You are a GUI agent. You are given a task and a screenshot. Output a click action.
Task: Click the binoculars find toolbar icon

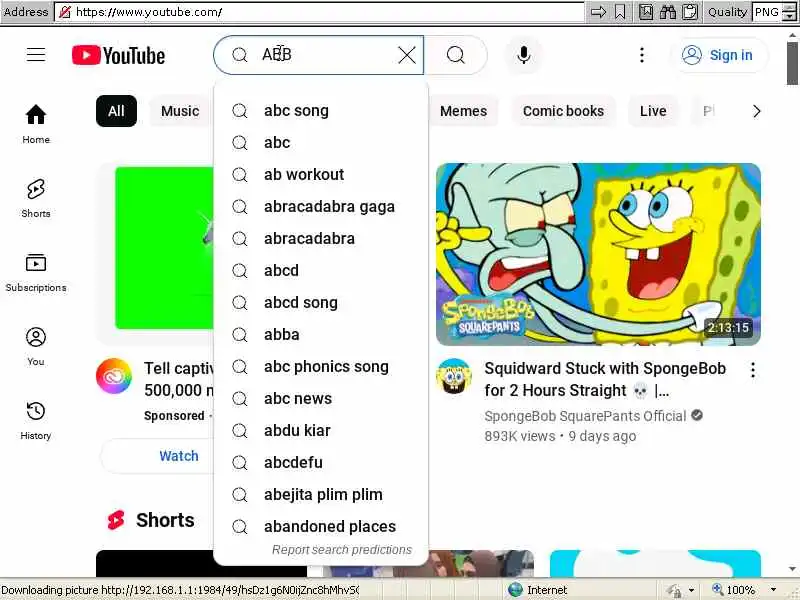coord(668,12)
